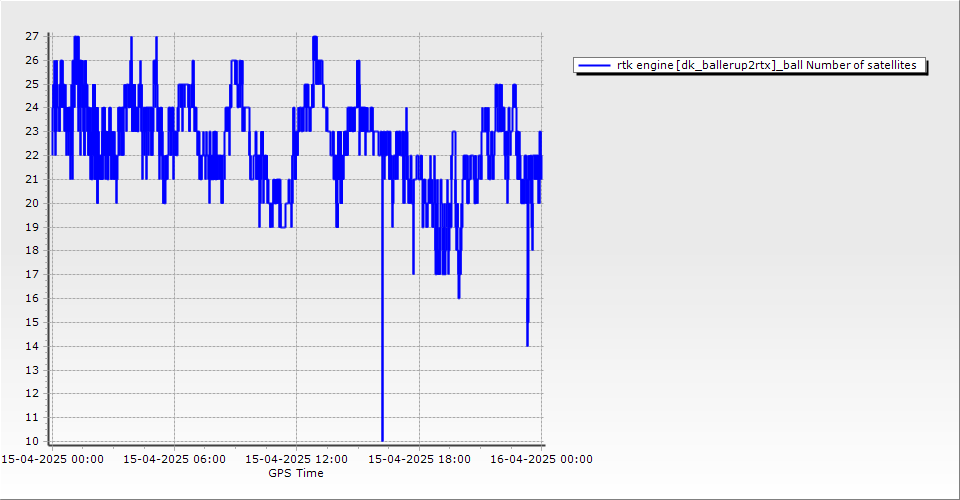Click the x-axis label '15-04-2025 00:00'
Image resolution: width=960 pixels, height=500 pixels.
[x=52, y=459]
